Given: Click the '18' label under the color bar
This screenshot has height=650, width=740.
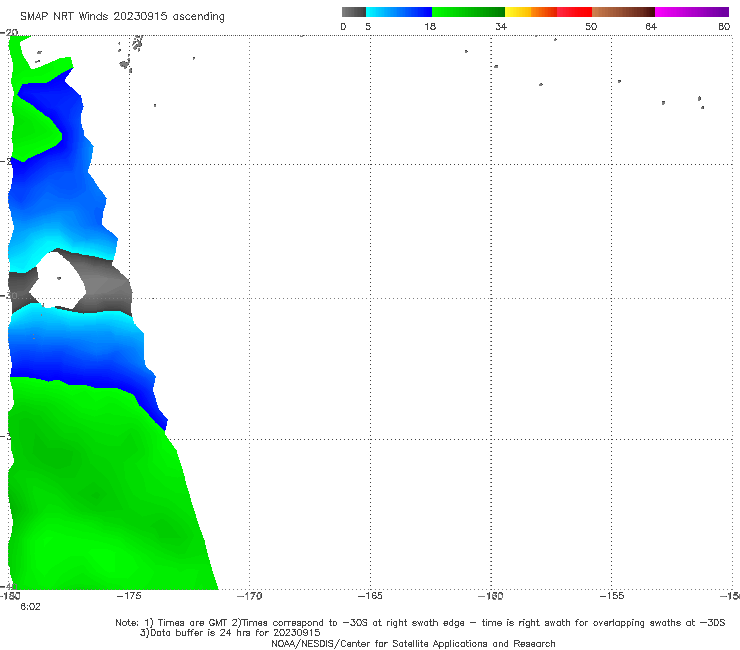Looking at the screenshot, I should [430, 26].
